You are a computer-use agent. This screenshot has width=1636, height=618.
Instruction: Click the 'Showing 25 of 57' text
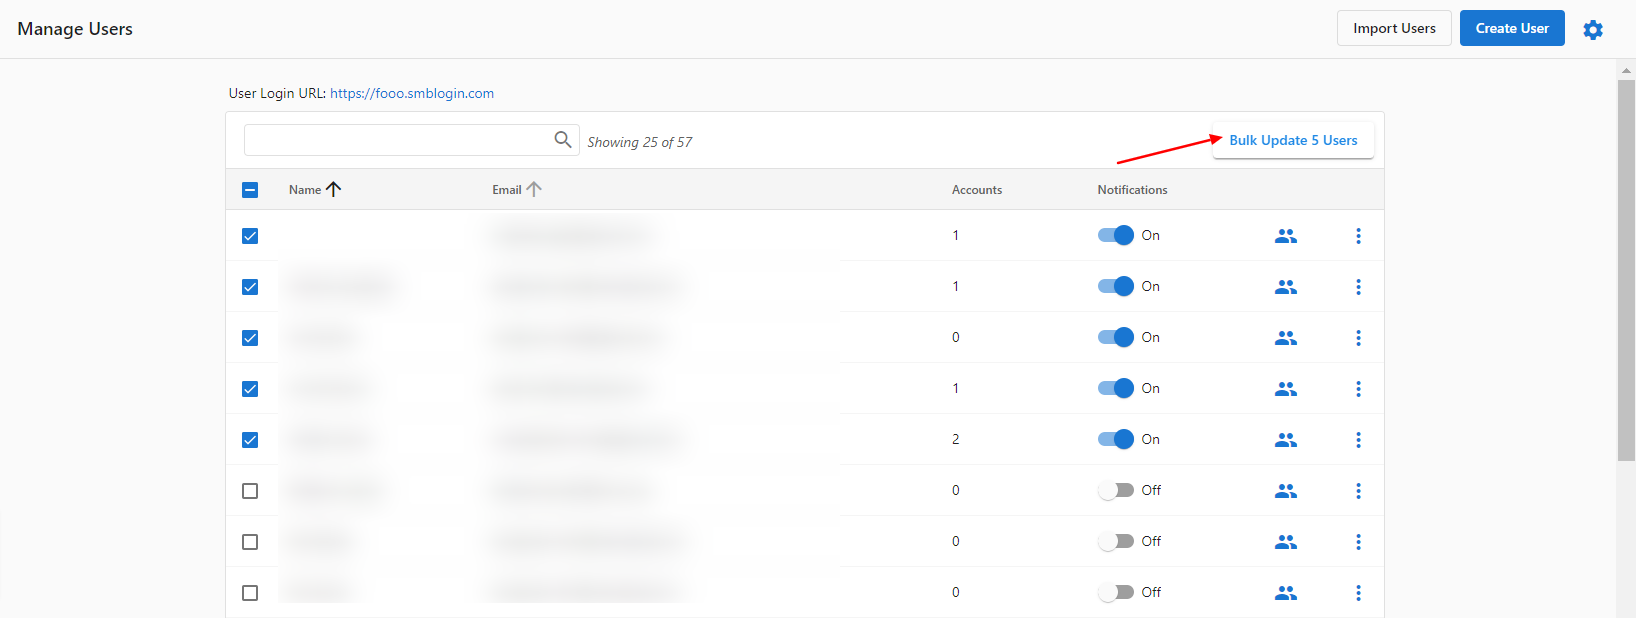[x=640, y=142]
